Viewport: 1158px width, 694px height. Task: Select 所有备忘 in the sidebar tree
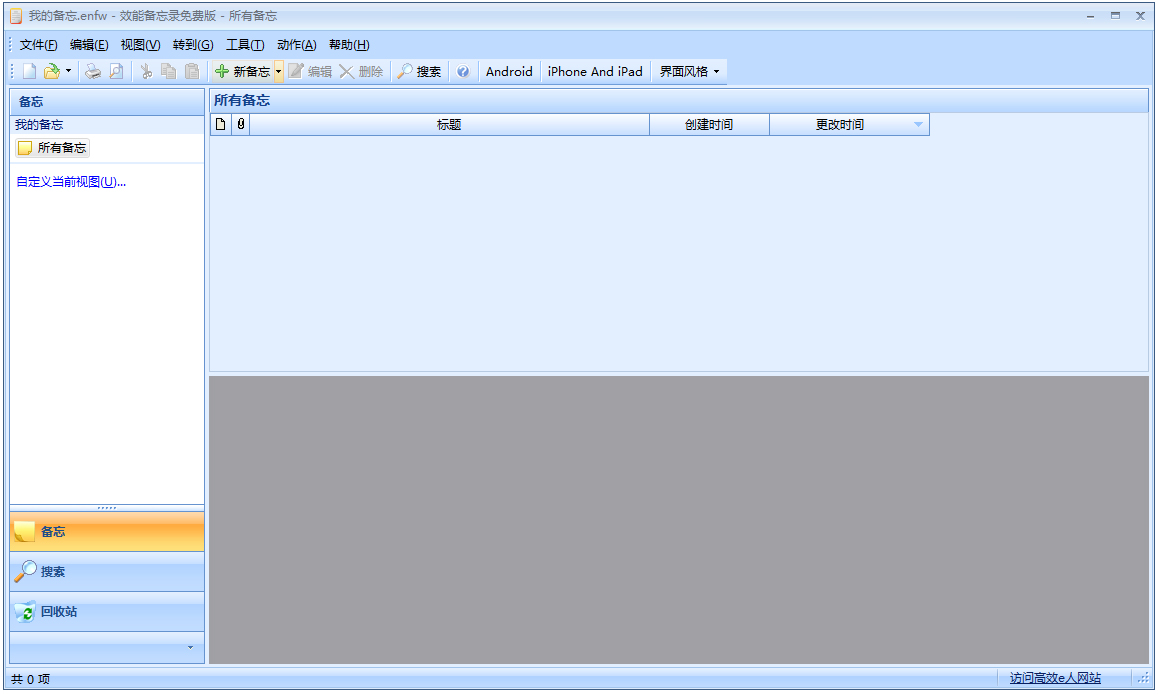click(61, 148)
